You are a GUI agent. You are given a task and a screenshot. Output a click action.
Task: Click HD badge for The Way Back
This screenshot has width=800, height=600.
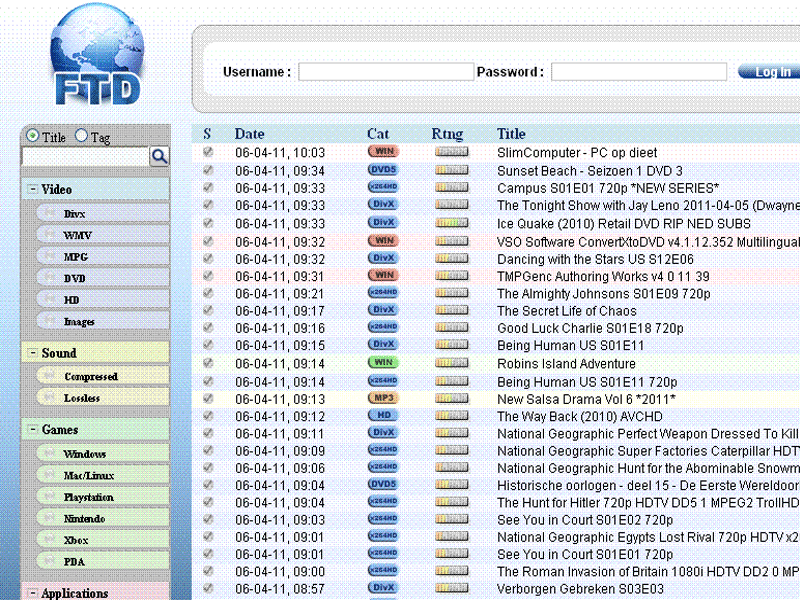click(x=383, y=415)
